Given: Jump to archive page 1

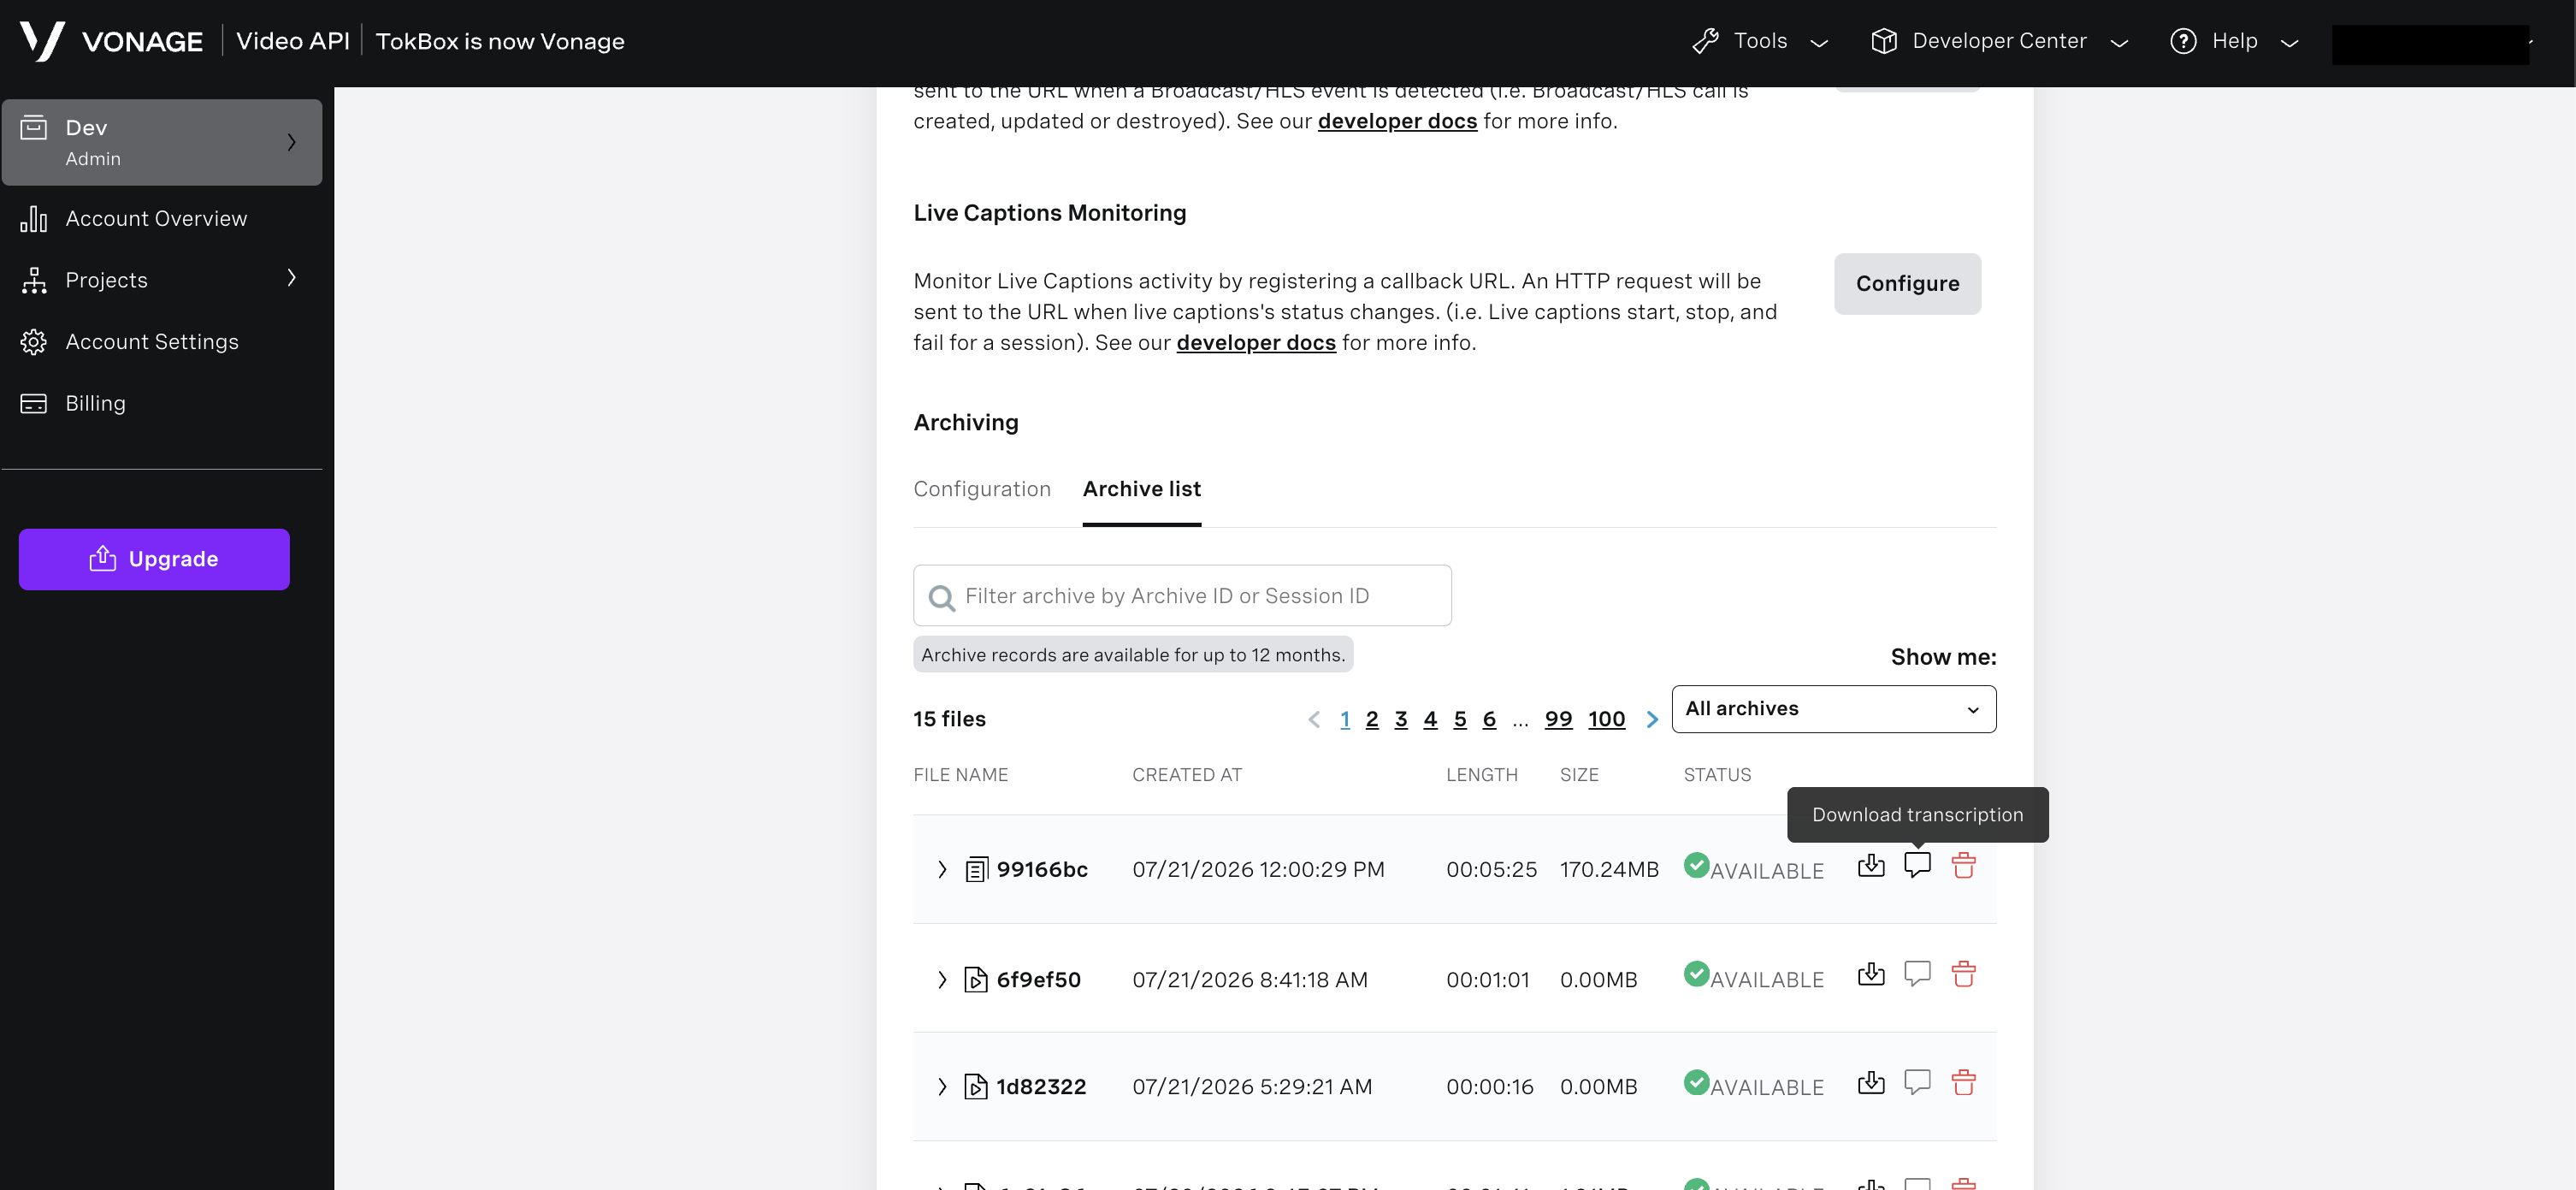Looking at the screenshot, I should click(1345, 719).
